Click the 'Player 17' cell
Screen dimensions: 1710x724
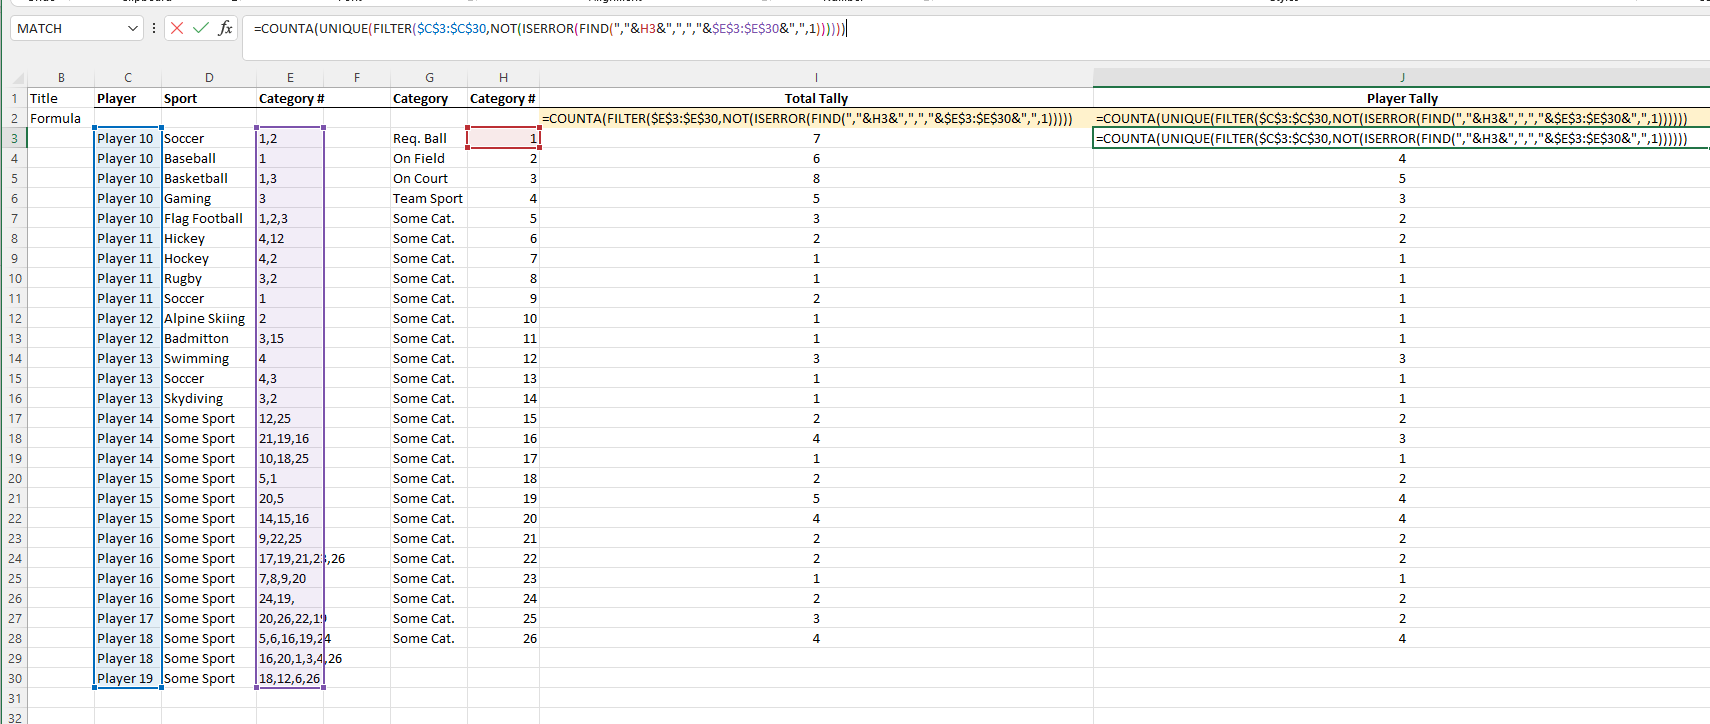(128, 618)
